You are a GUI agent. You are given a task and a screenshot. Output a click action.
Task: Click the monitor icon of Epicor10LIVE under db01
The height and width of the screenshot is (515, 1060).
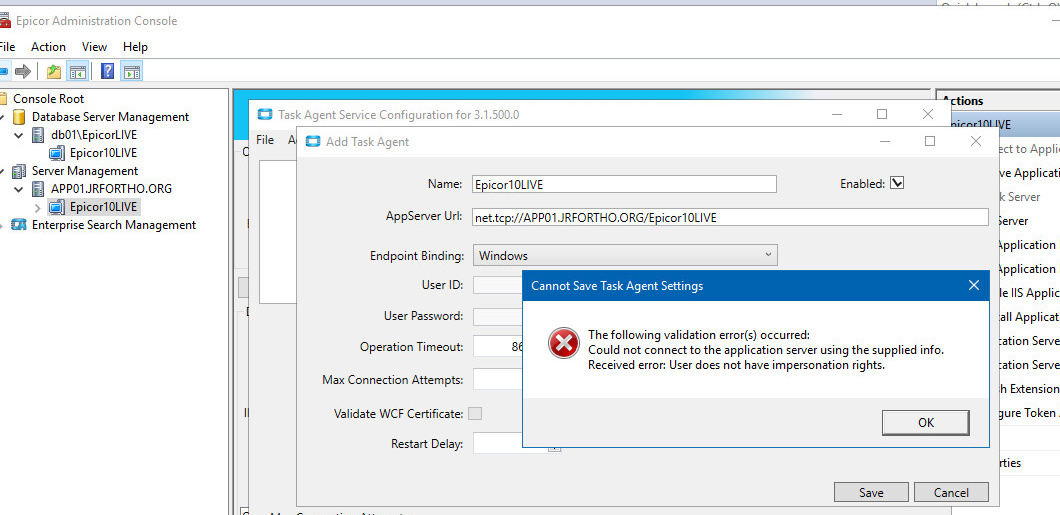57,153
